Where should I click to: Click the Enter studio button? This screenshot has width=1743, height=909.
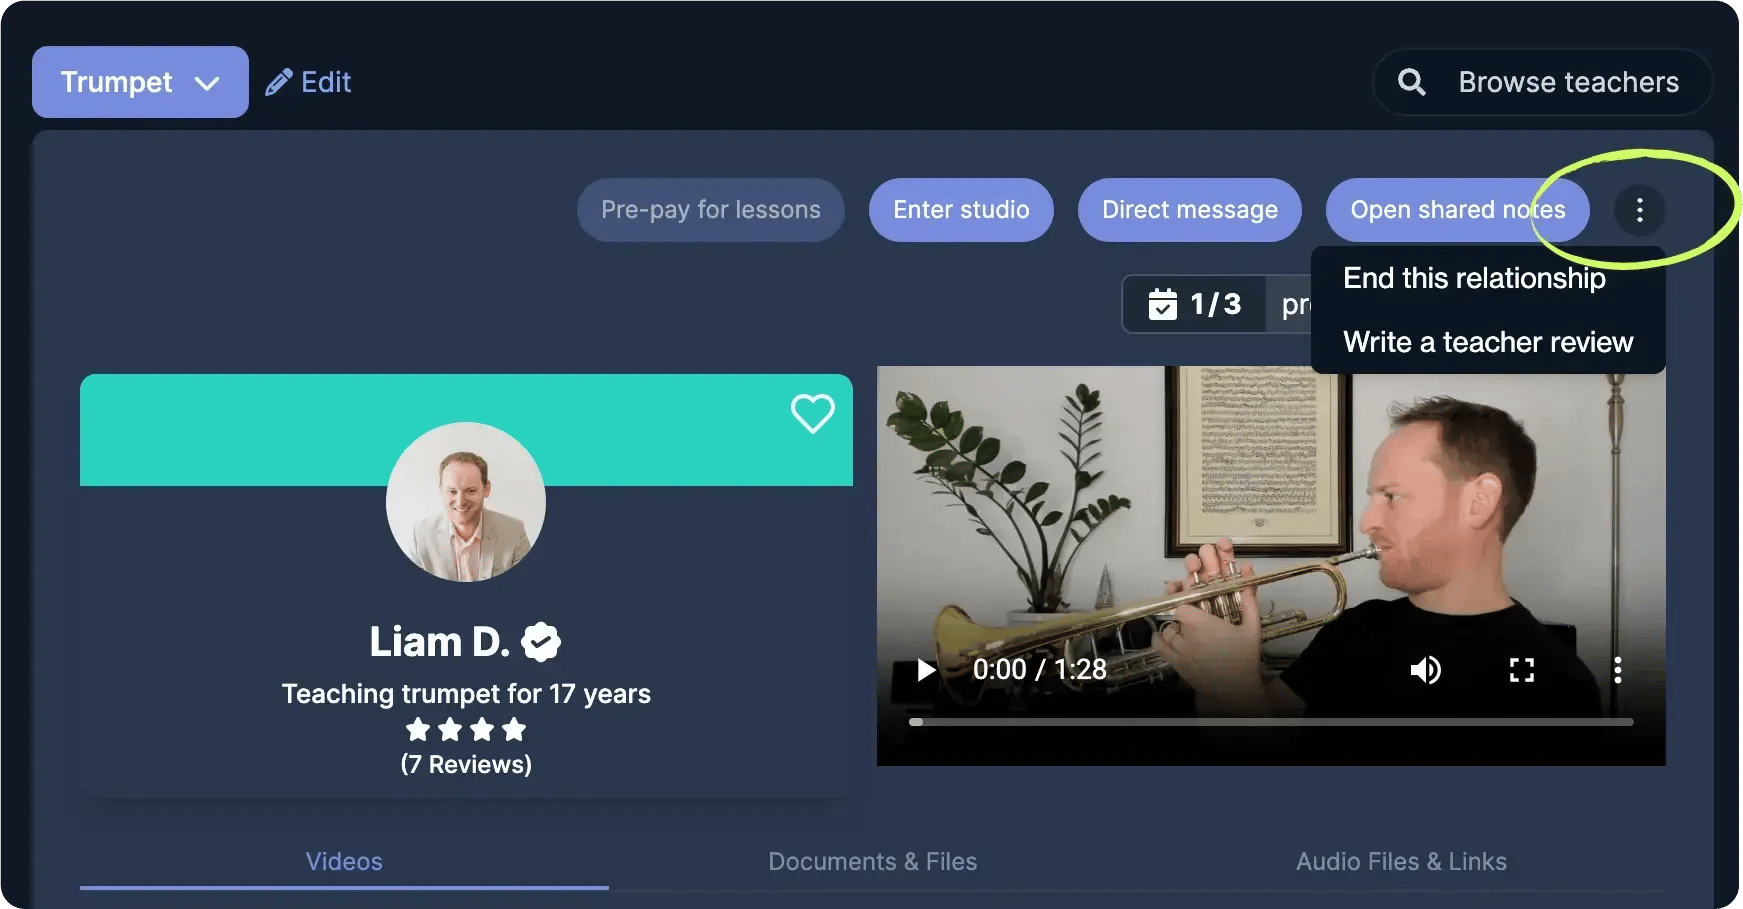coord(961,210)
